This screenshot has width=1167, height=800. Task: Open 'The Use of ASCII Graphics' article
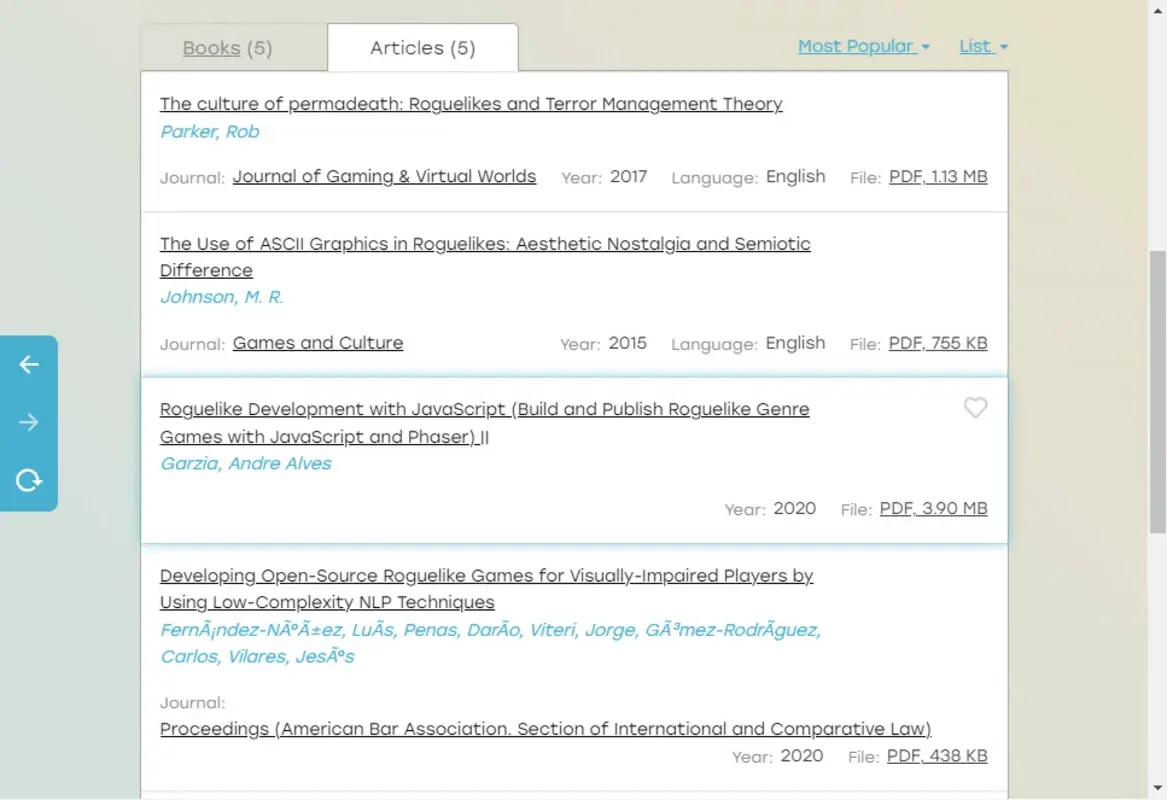[x=485, y=244]
